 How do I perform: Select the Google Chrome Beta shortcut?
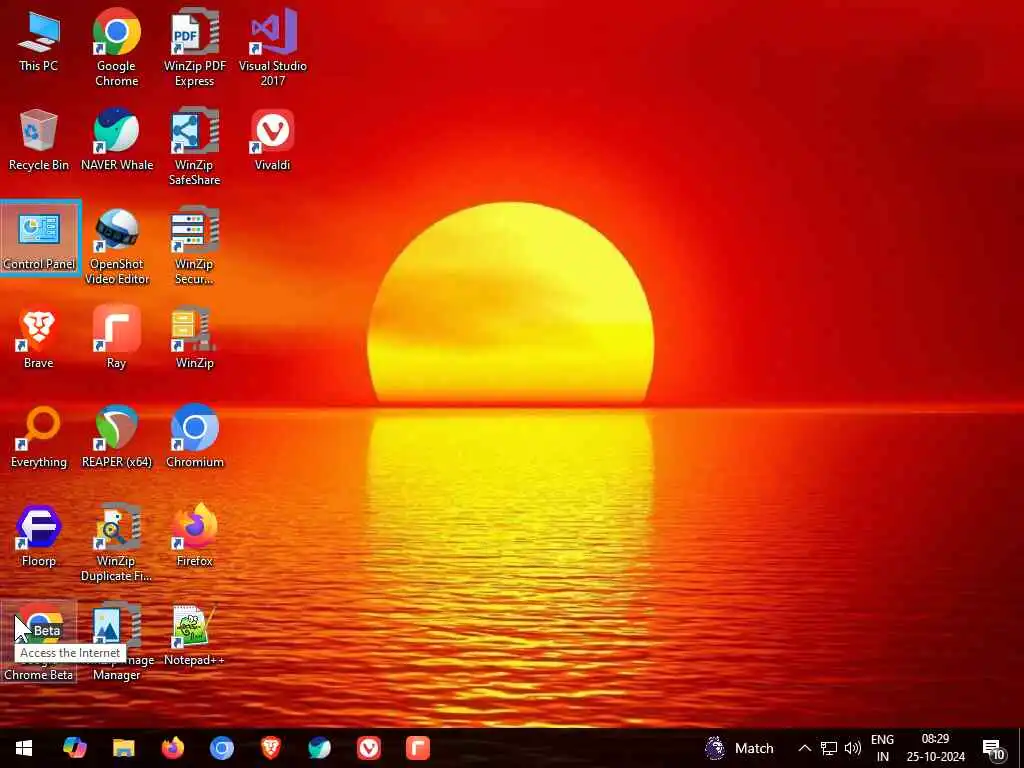39,641
